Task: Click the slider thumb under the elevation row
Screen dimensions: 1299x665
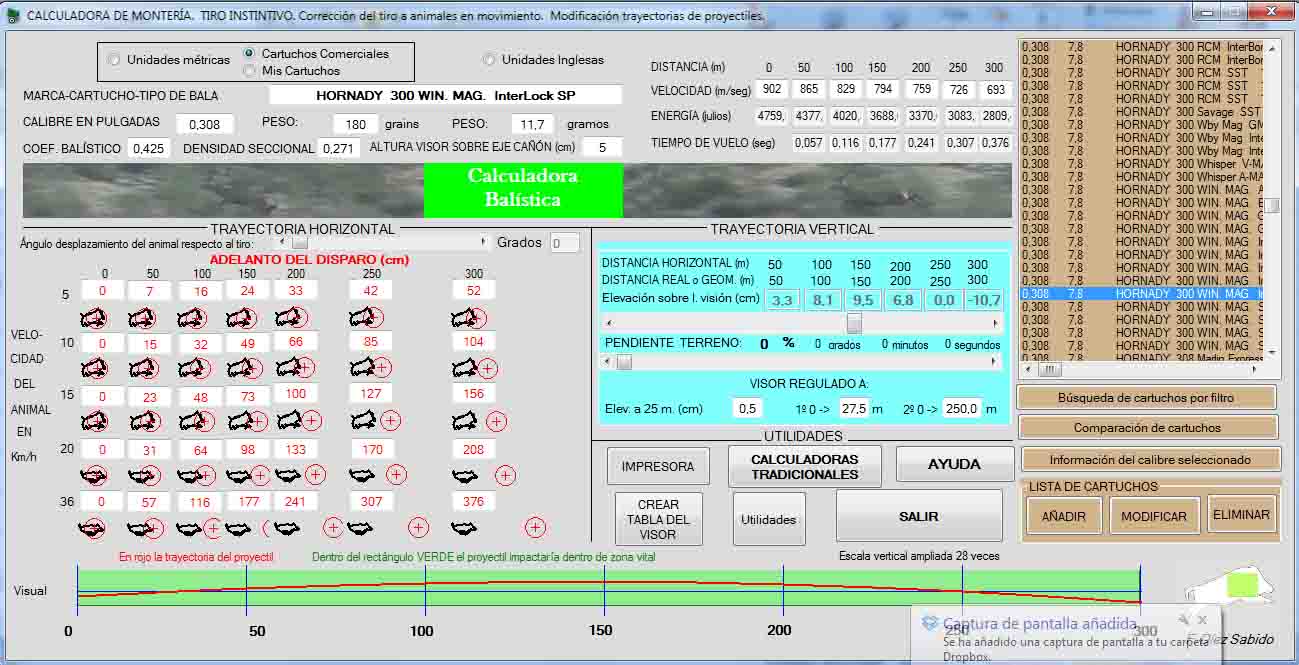Action: (x=854, y=323)
